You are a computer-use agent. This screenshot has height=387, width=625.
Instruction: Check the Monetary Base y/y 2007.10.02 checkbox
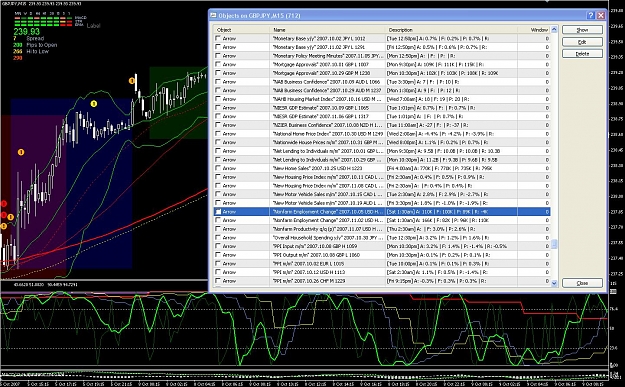coord(218,38)
